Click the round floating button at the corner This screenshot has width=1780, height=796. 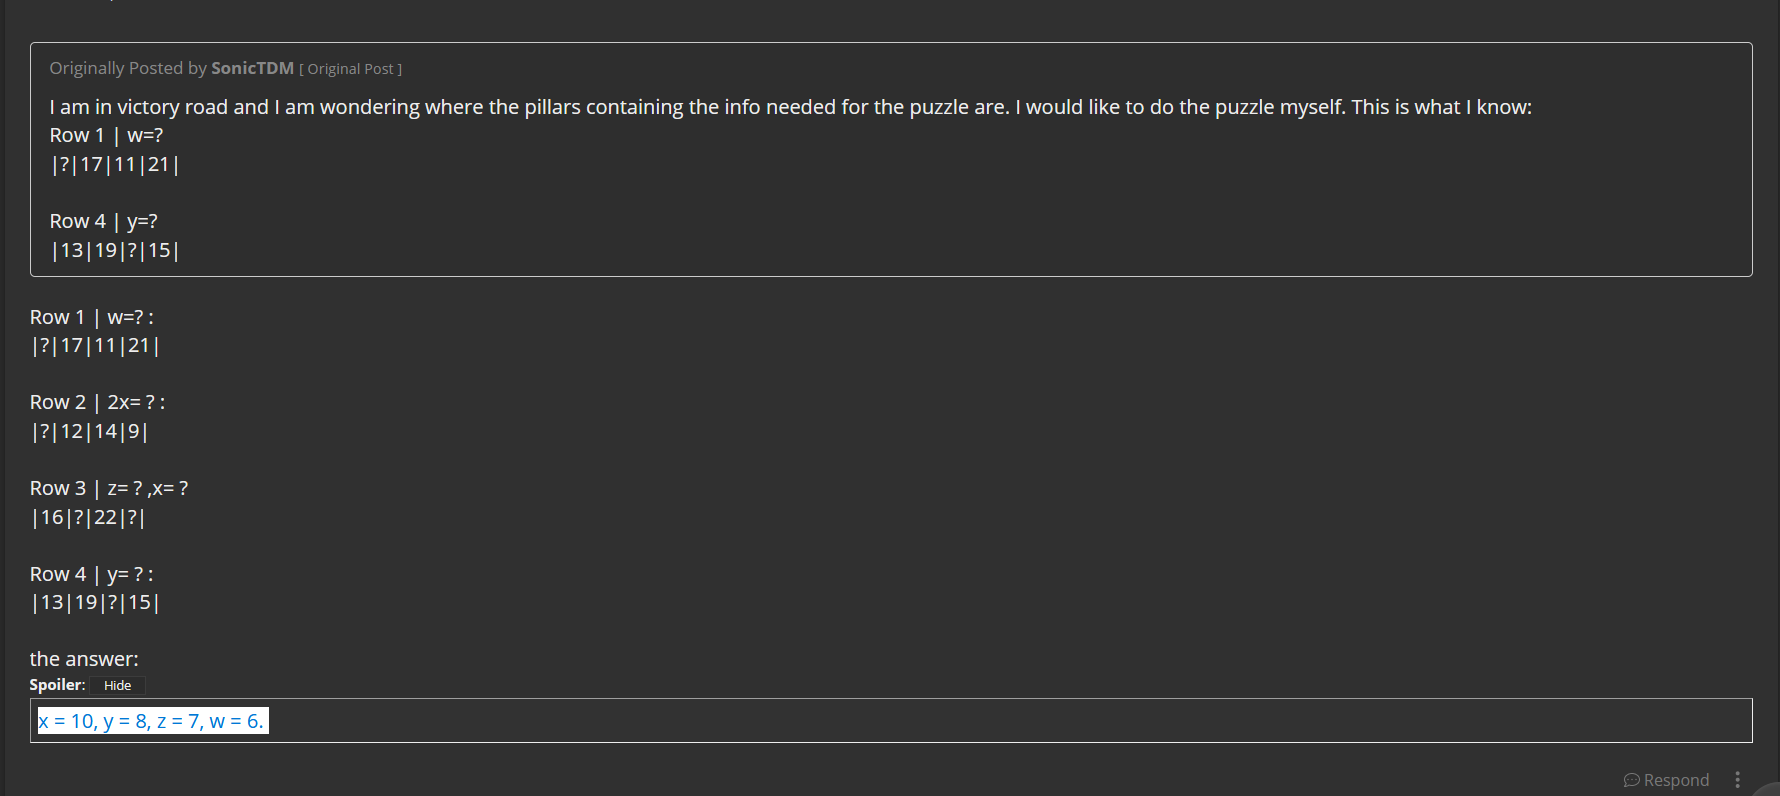1768,789
